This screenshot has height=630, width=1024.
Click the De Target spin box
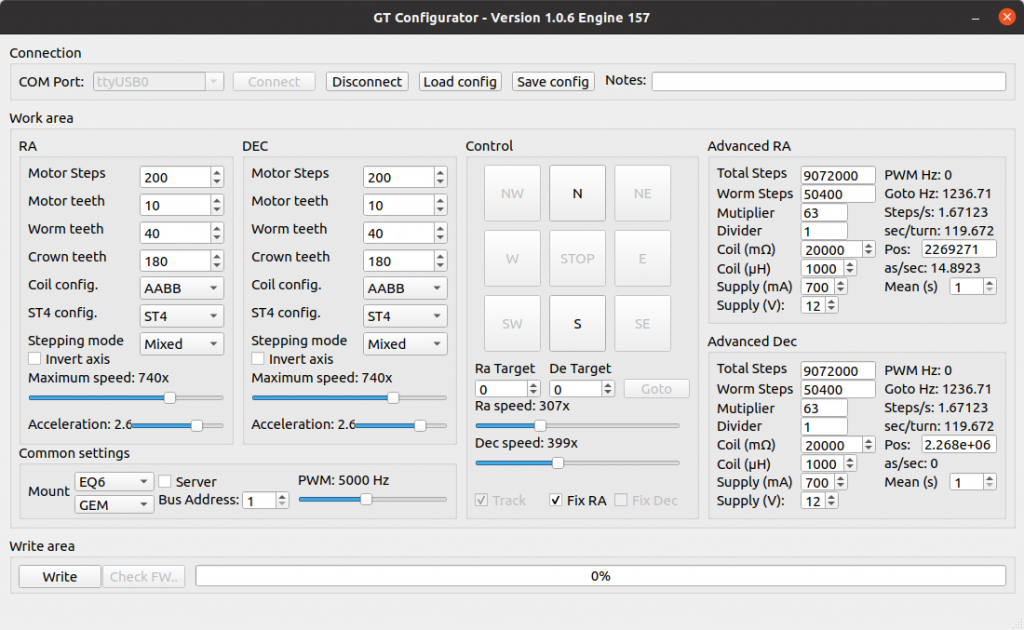coord(582,389)
